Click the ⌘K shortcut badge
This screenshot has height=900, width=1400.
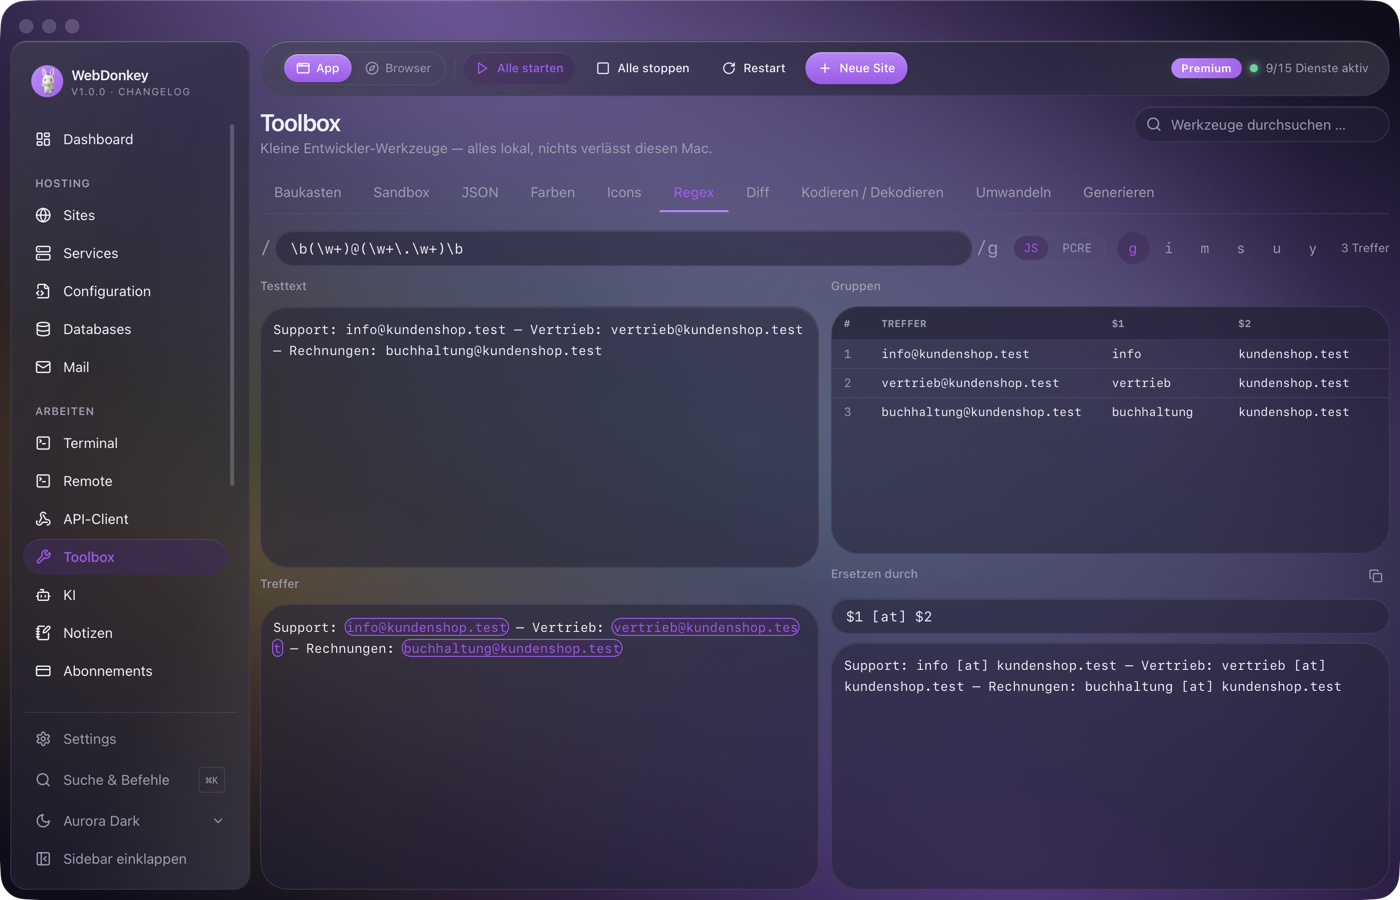coord(212,780)
